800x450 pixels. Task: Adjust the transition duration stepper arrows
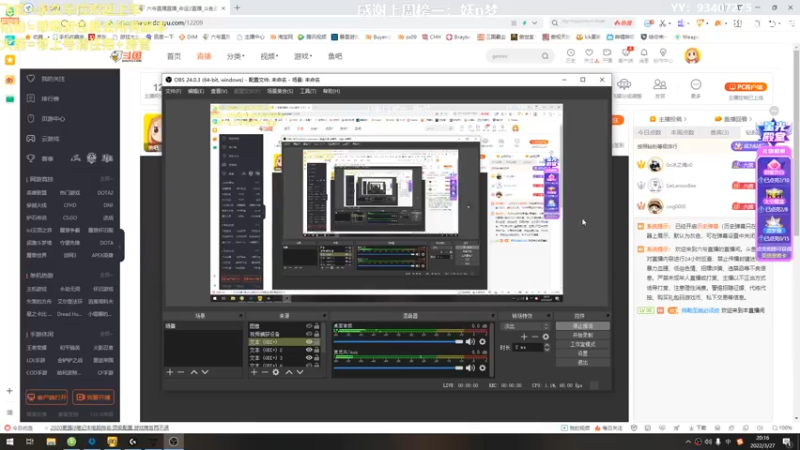(x=547, y=347)
